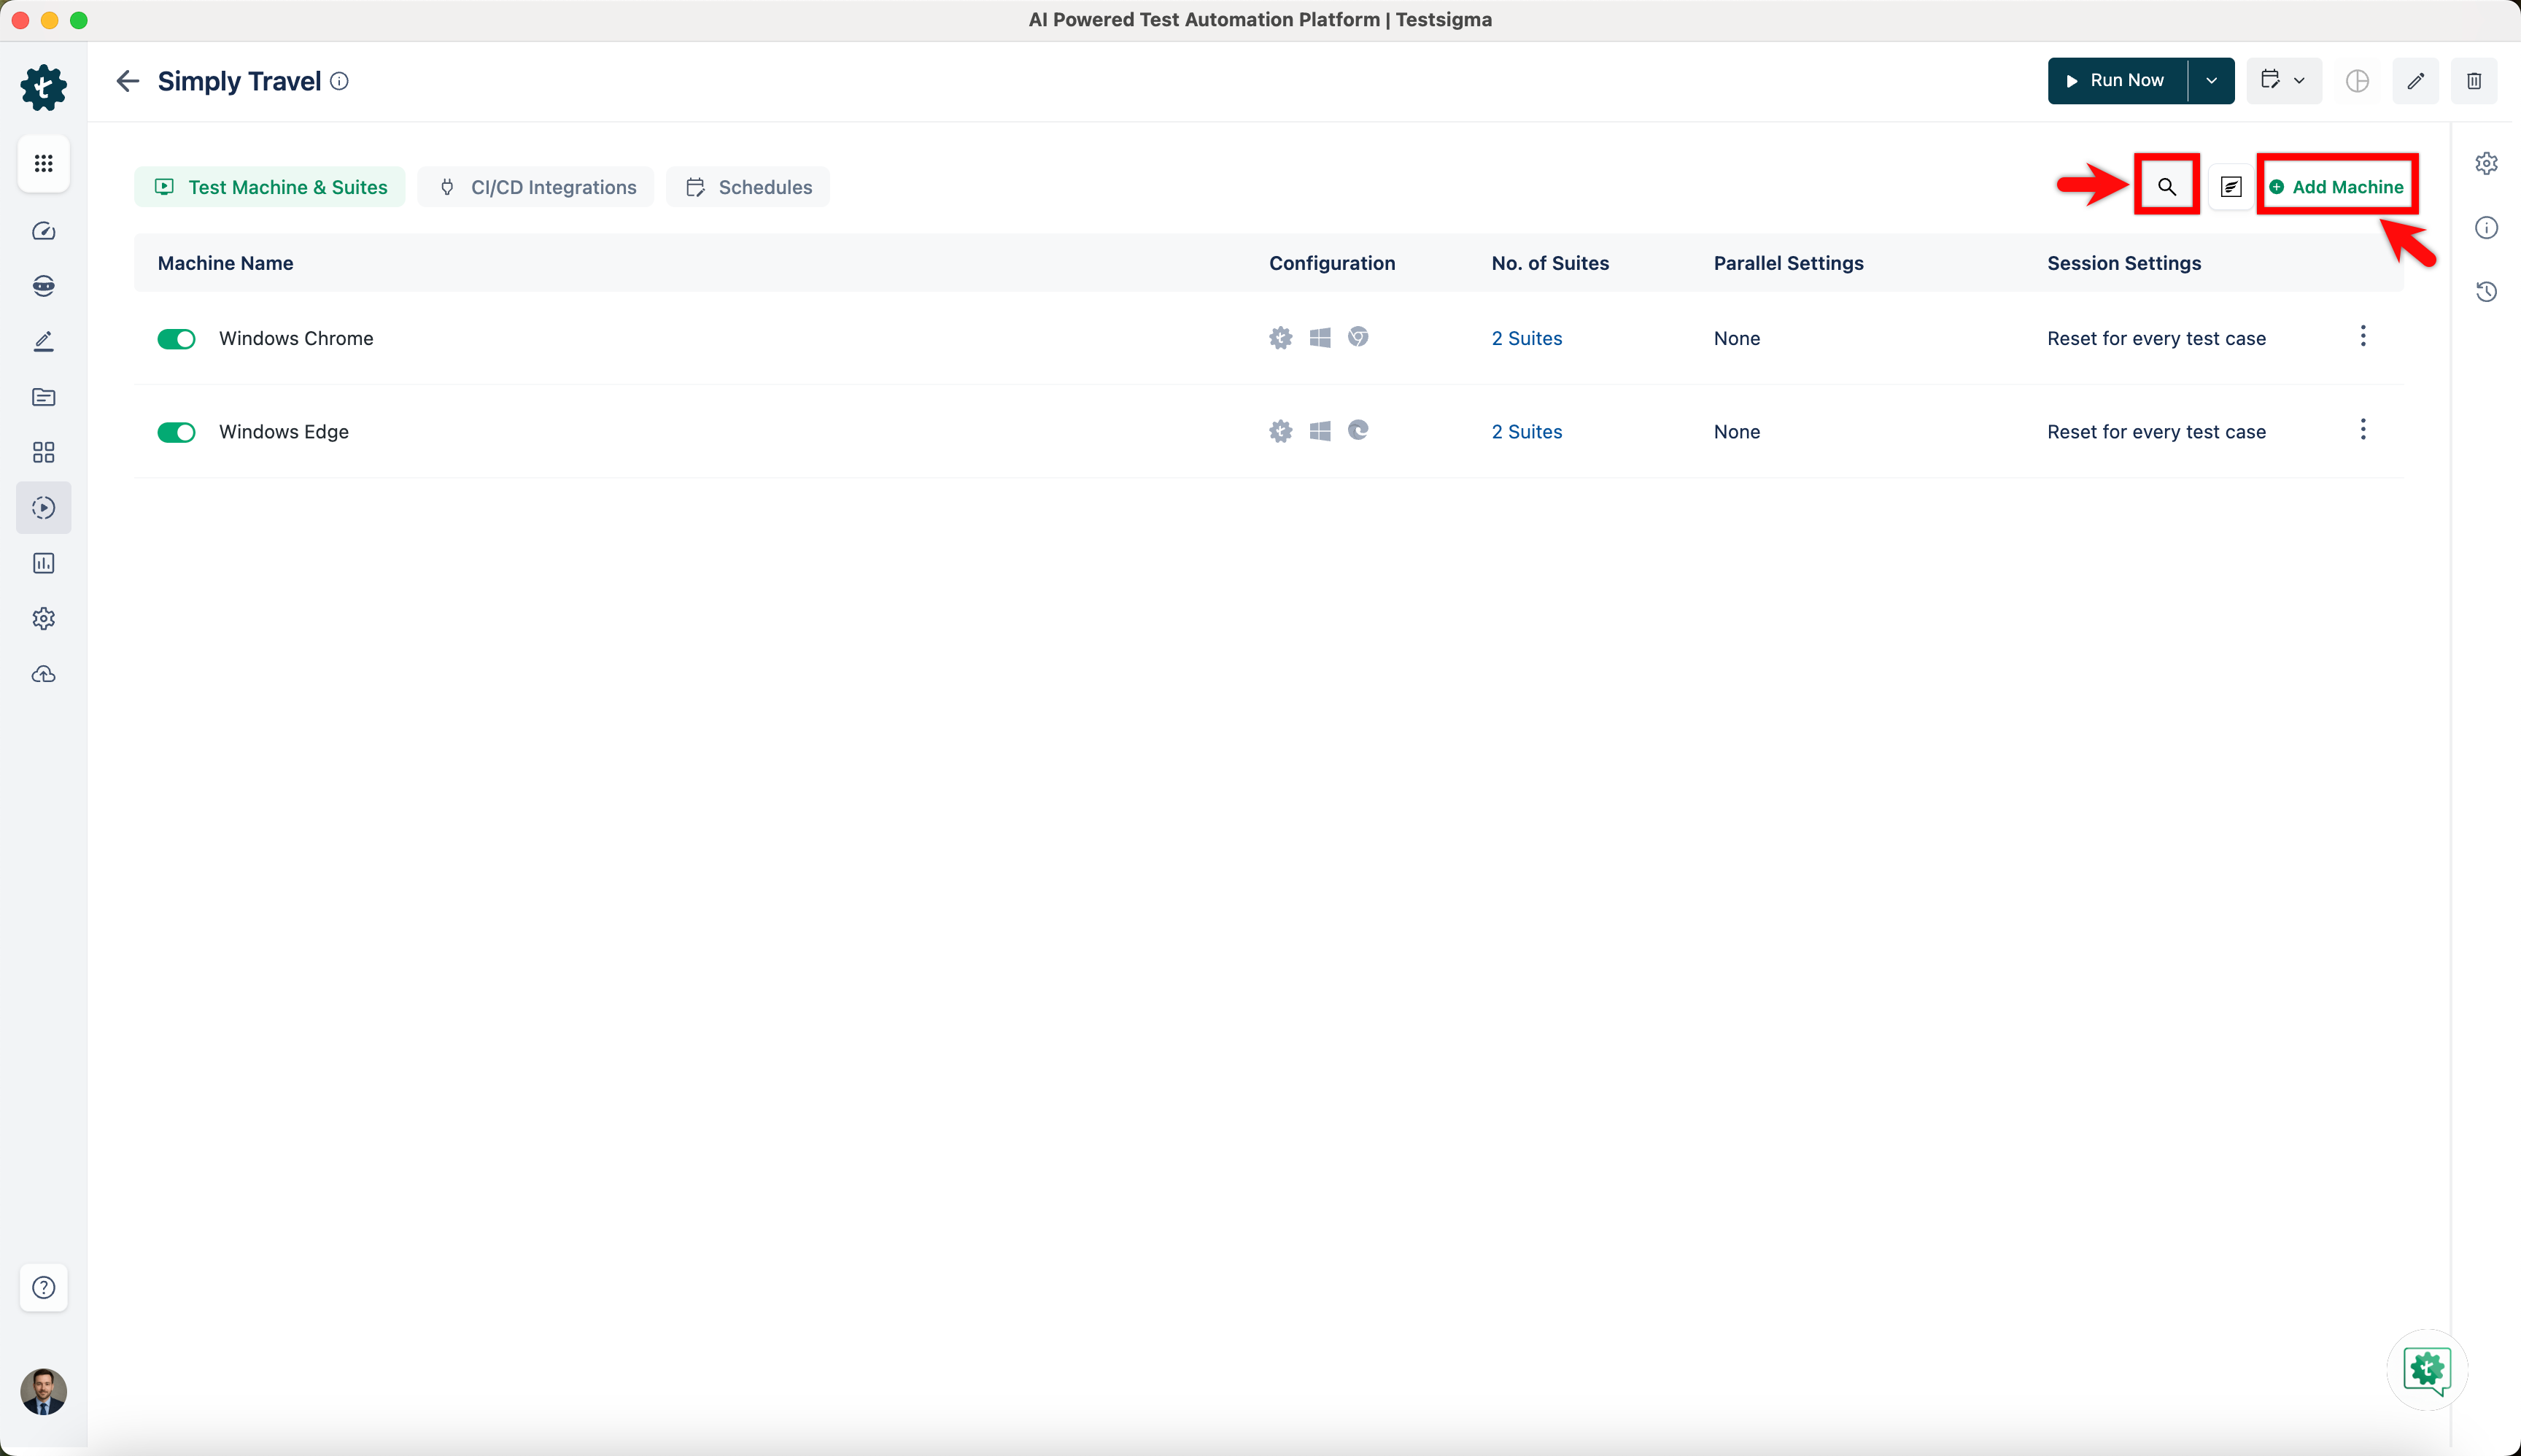2521x1456 pixels.
Task: Click the delete trash icon in top toolbar
Action: point(2475,81)
